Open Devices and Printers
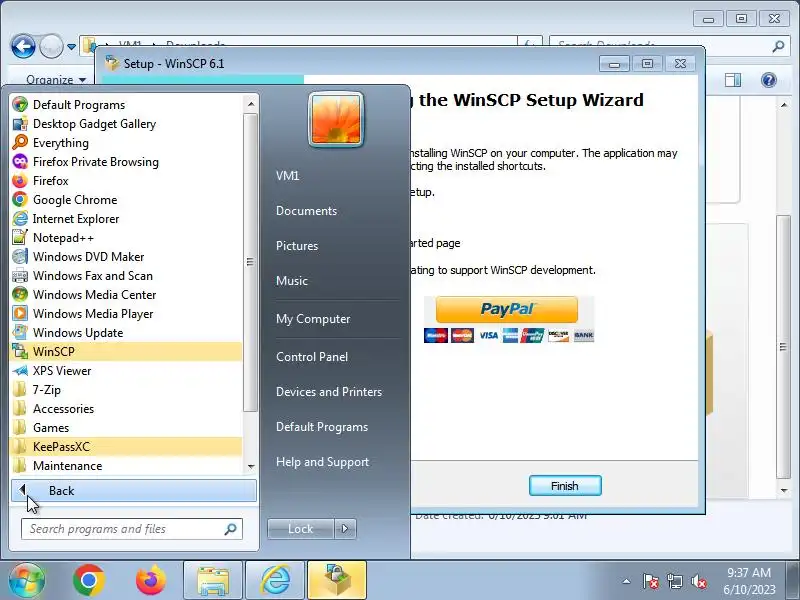 (329, 392)
